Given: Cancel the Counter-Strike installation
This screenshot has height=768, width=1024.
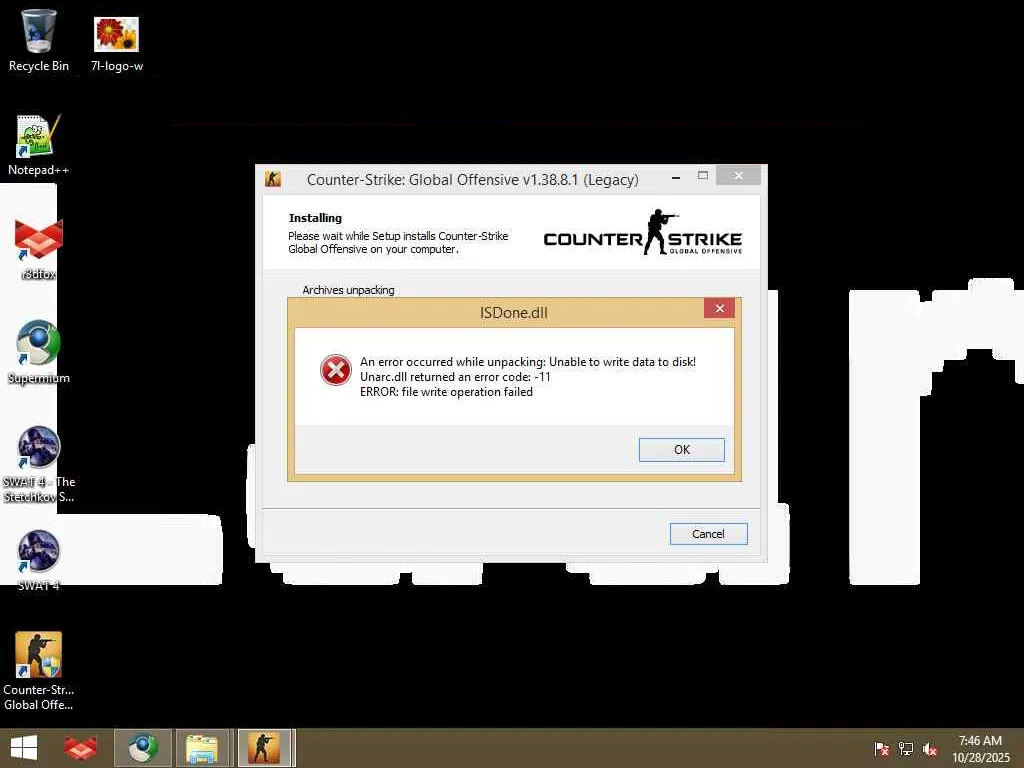Looking at the screenshot, I should (709, 534).
